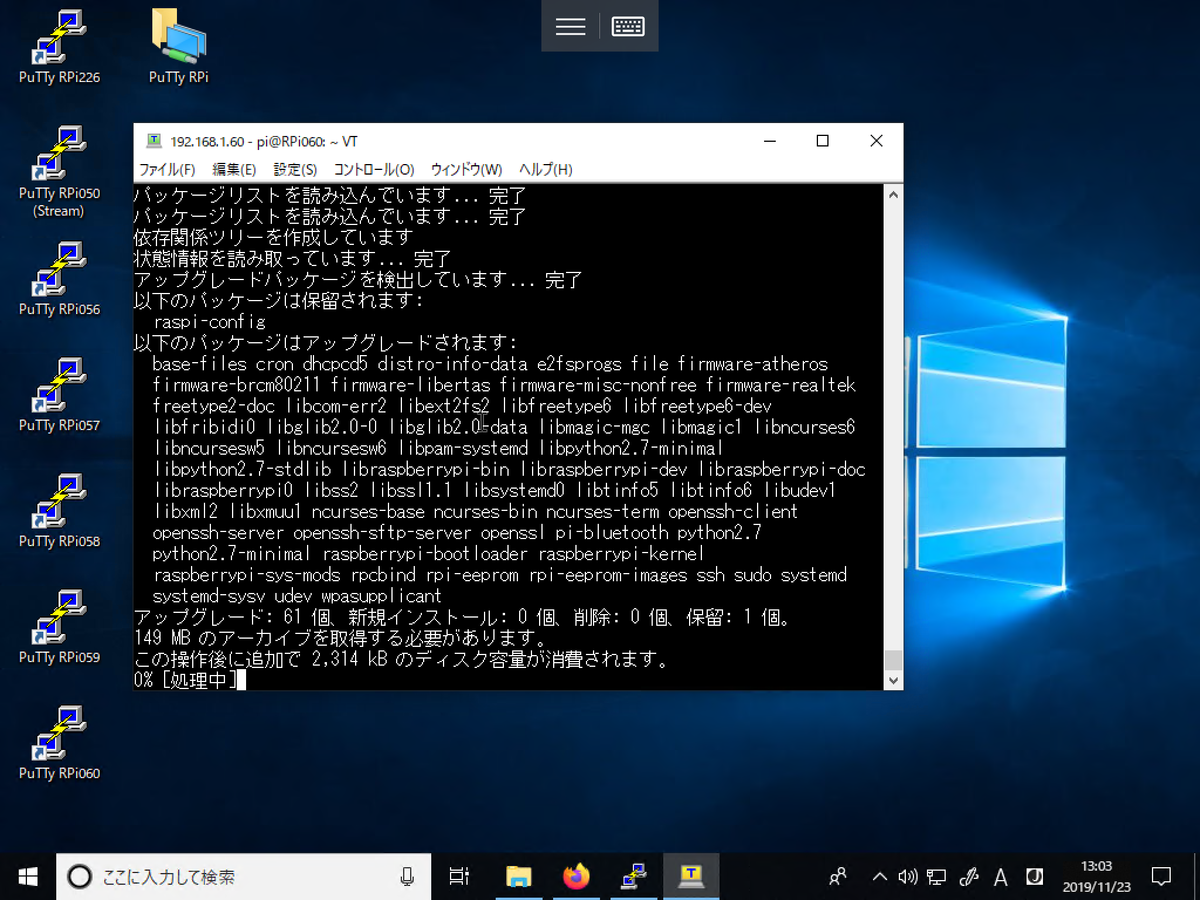Show the on-screen keyboard from remote toolbar
1200x900 pixels.
[628, 27]
